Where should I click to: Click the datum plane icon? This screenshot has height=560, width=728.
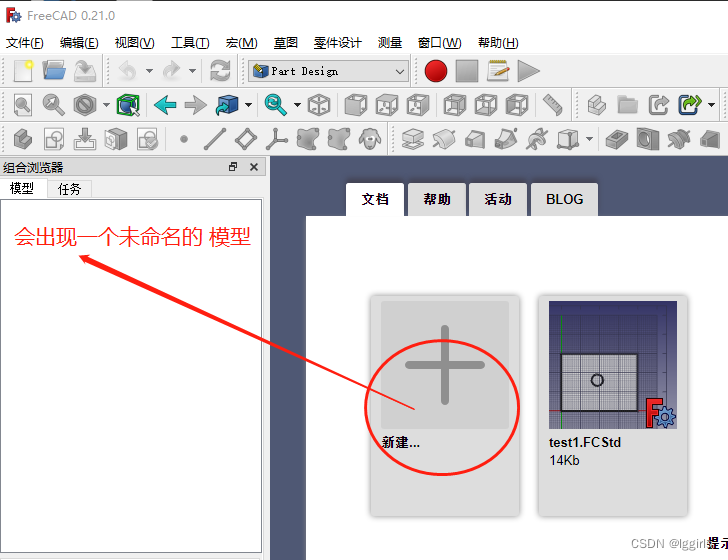tap(246, 139)
